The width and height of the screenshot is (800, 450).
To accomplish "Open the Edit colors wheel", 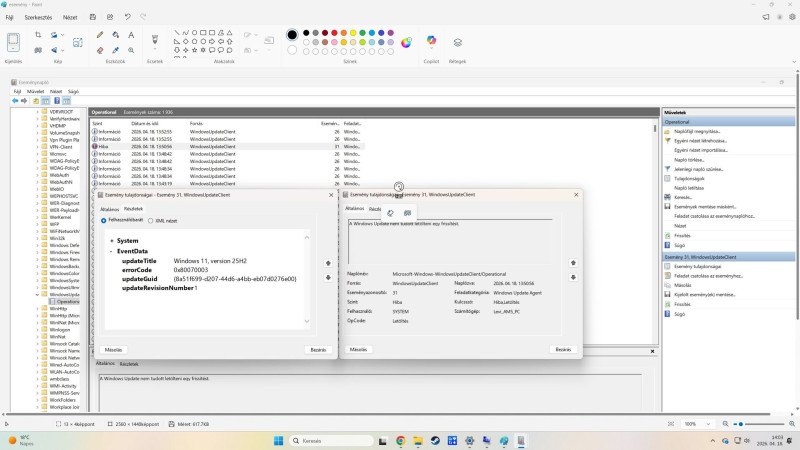I will click(x=406, y=42).
